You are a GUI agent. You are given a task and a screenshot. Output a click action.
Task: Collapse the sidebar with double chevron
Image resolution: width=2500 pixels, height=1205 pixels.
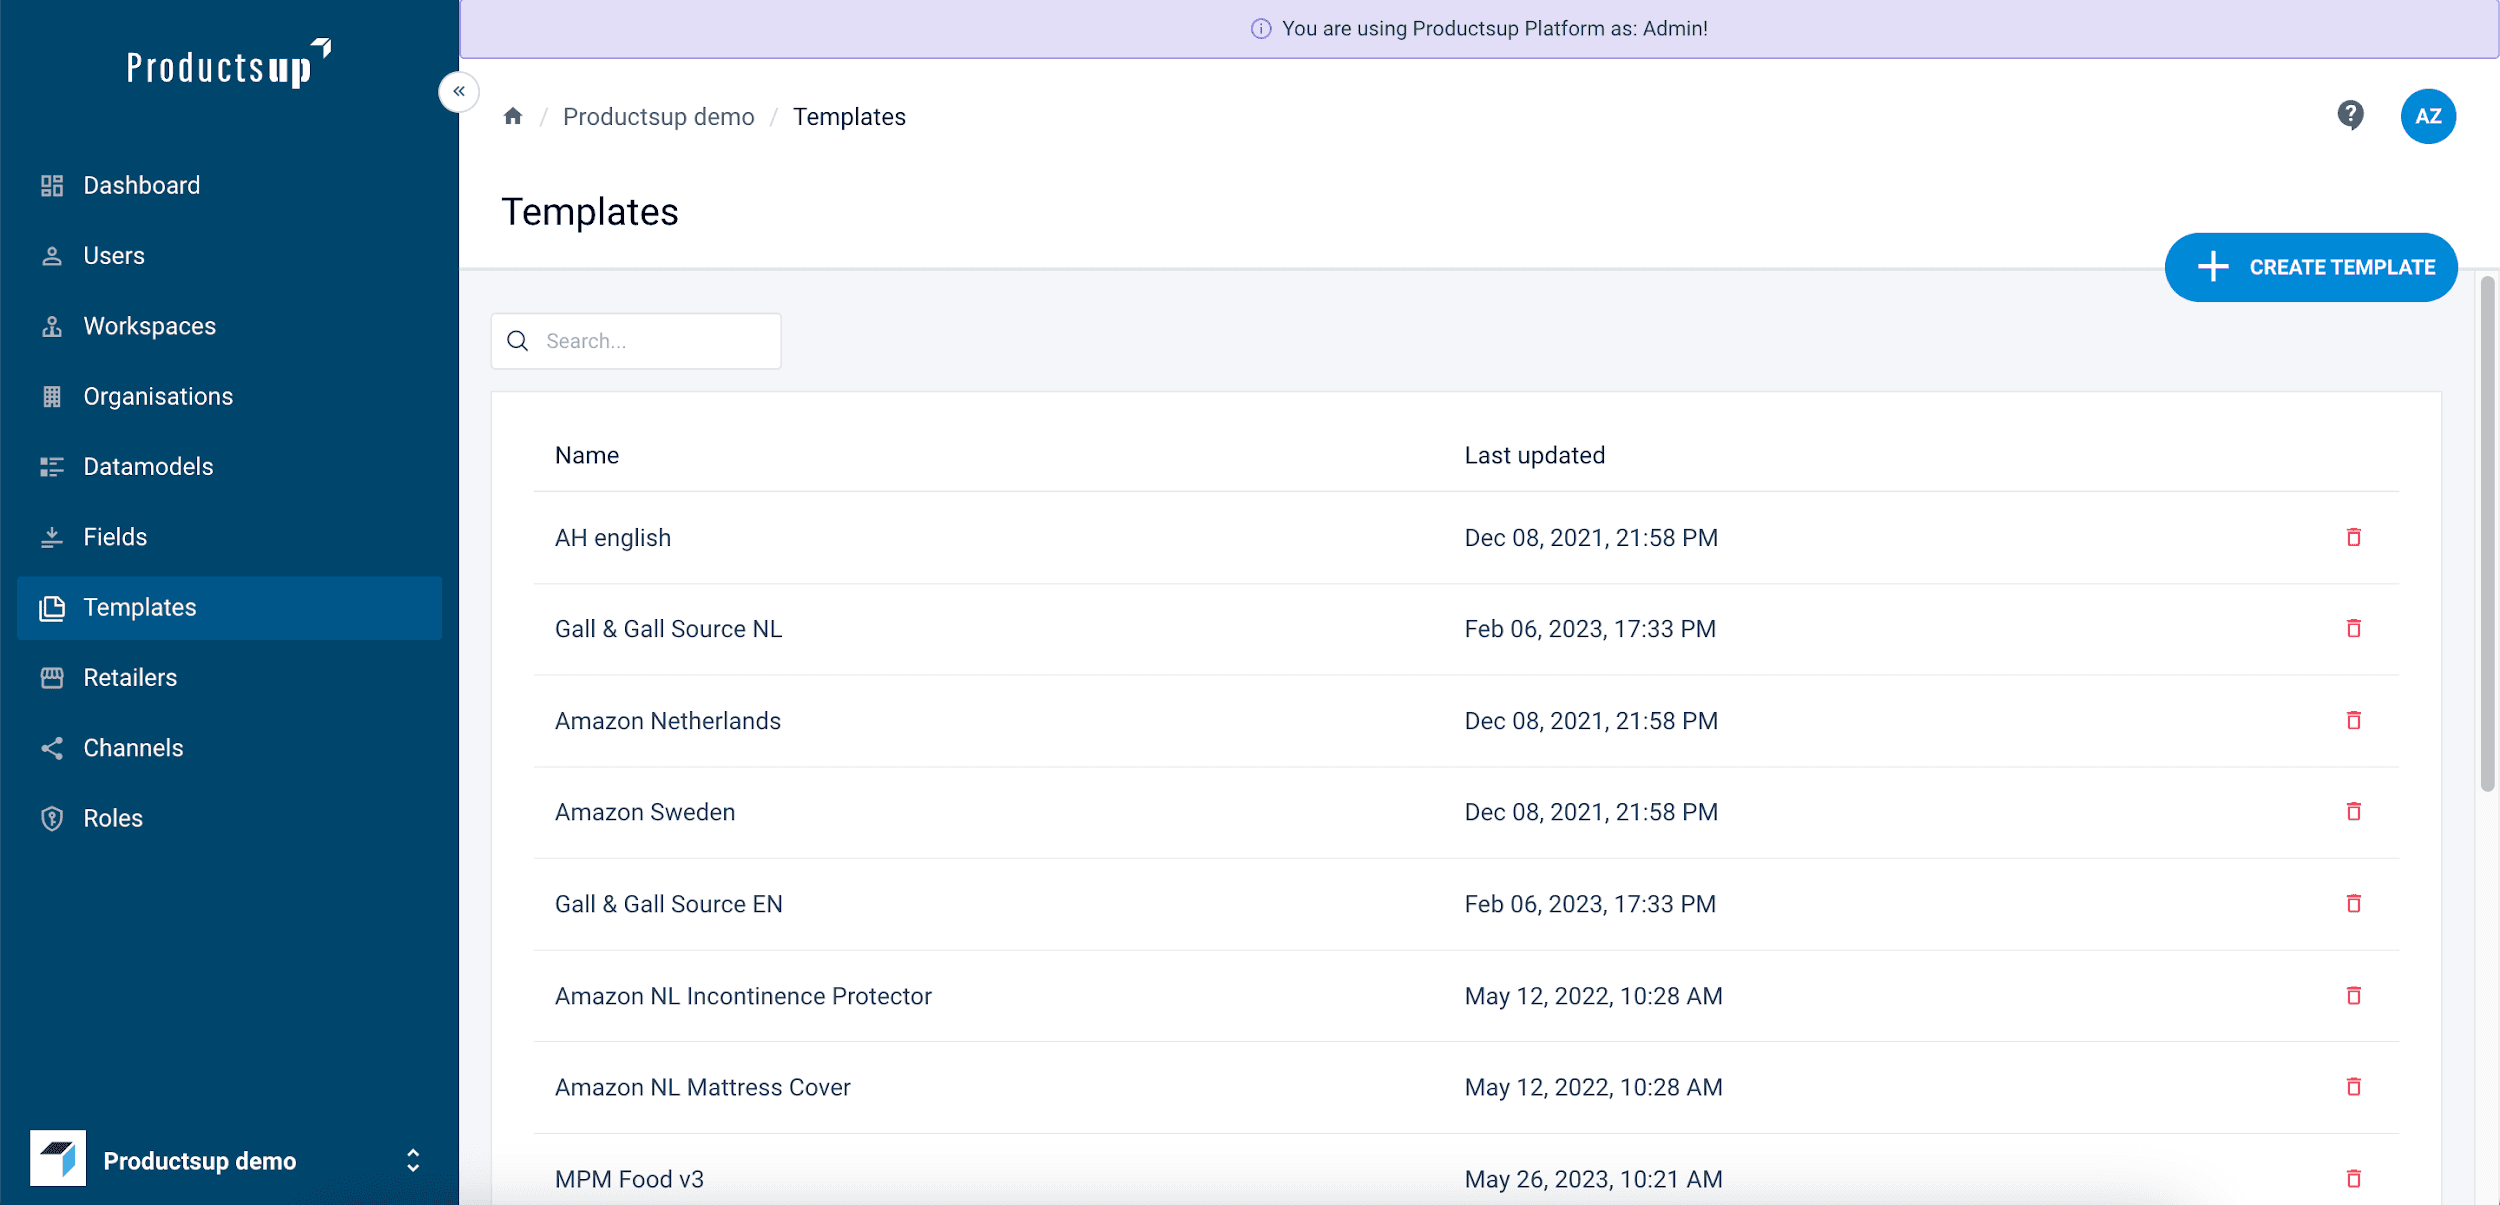(459, 92)
